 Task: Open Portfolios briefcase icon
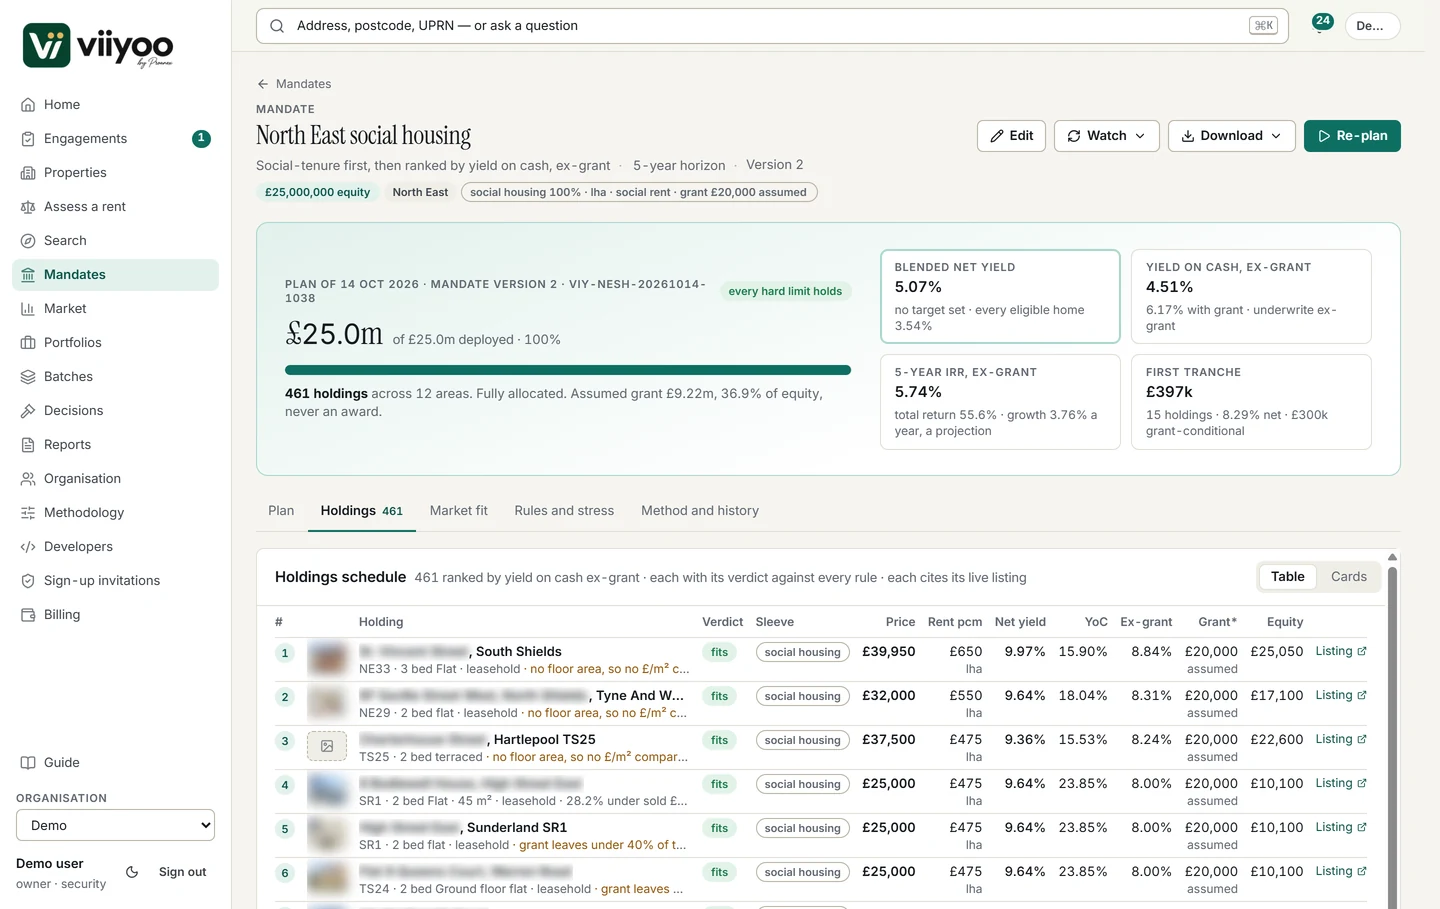click(x=28, y=343)
